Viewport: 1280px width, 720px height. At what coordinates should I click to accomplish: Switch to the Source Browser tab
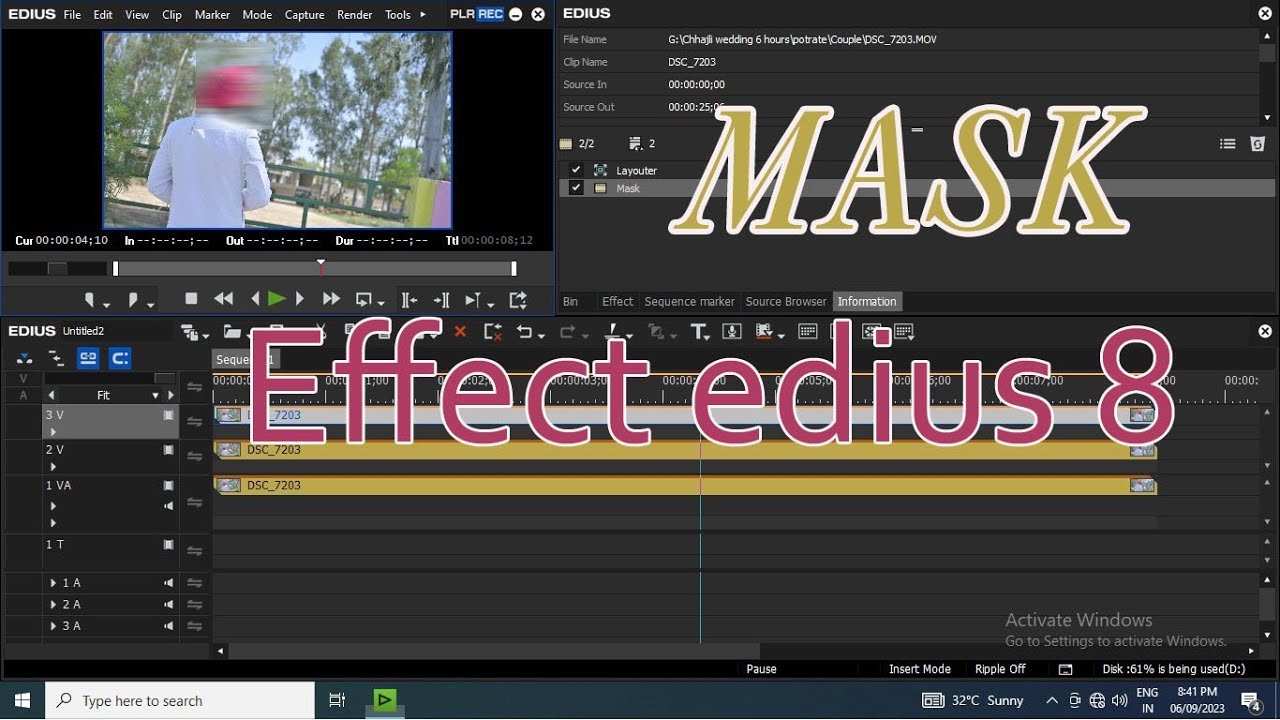pos(786,301)
